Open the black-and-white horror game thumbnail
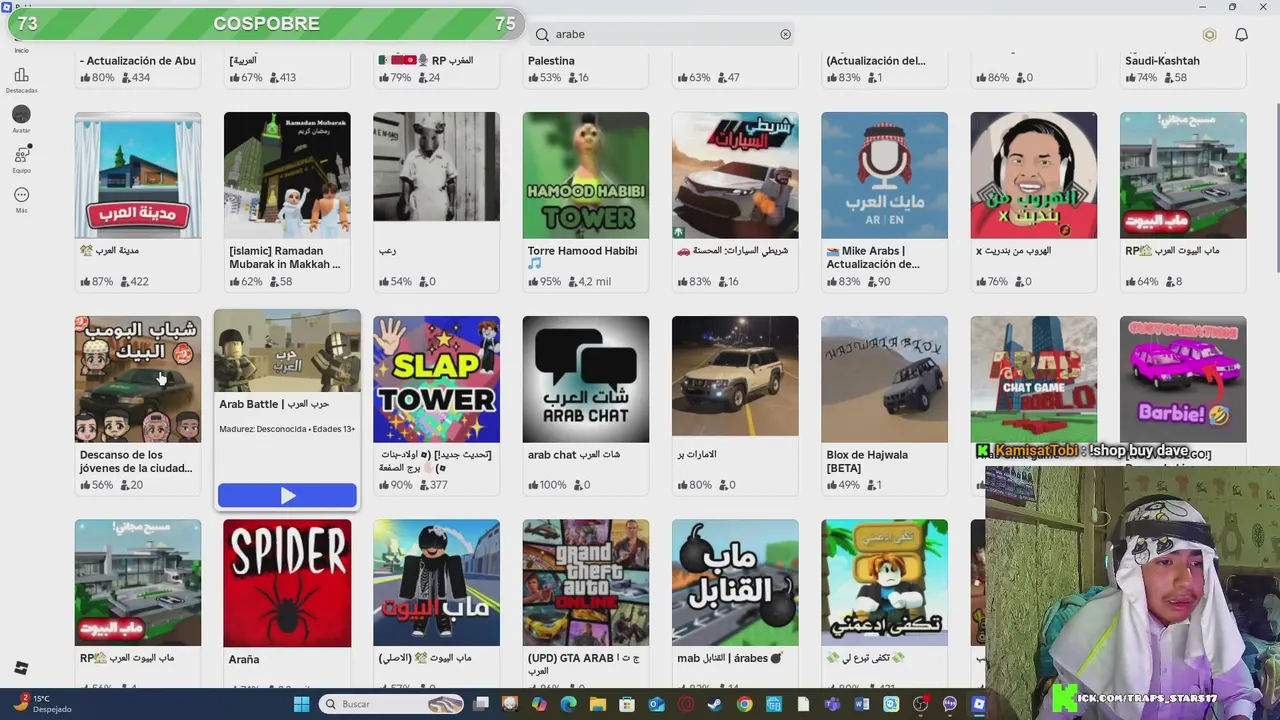The height and width of the screenshot is (720, 1280). pyautogui.click(x=436, y=166)
